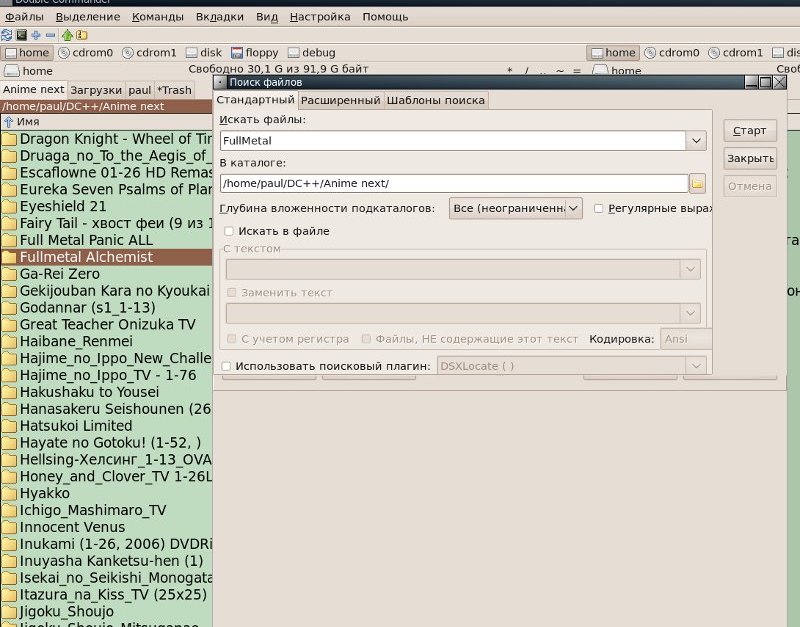Select the cdrom0 drive in the left drive bar

click(86, 53)
